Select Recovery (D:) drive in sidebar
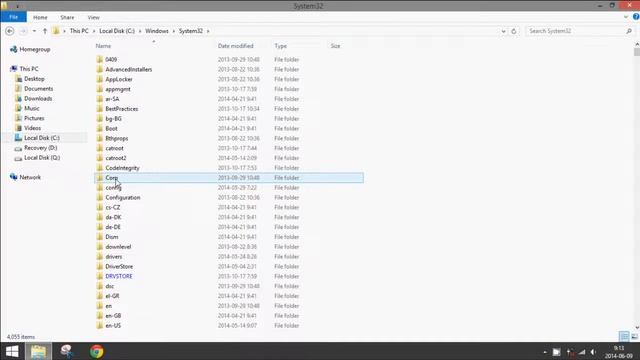The width and height of the screenshot is (640, 360). [40, 148]
